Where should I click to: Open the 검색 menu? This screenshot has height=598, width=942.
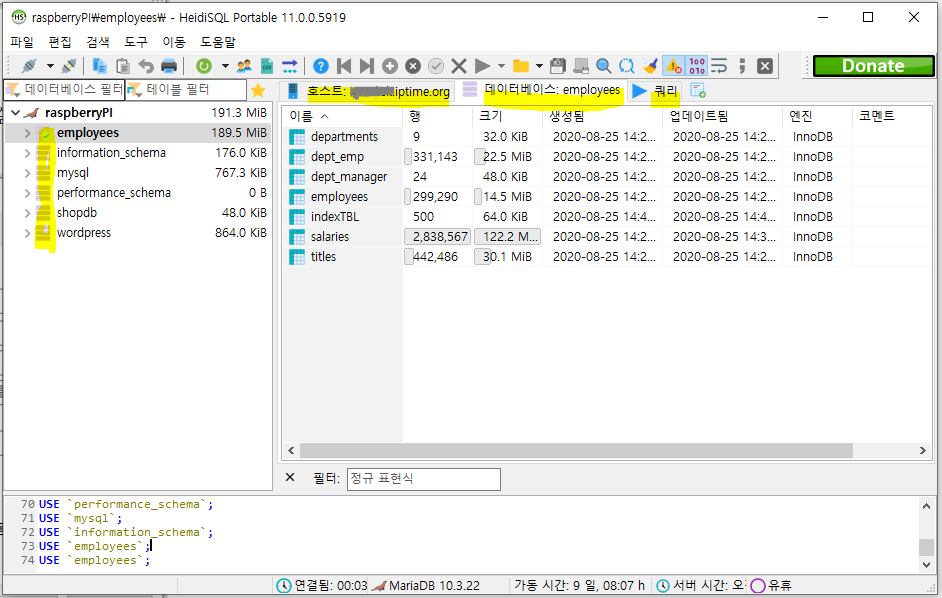click(98, 42)
